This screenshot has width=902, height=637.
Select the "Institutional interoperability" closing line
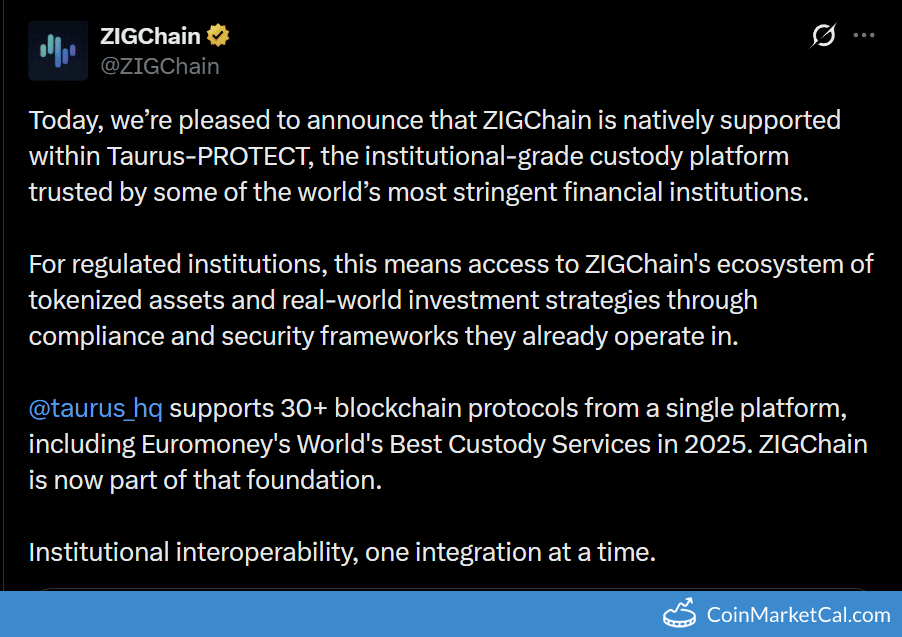342,551
